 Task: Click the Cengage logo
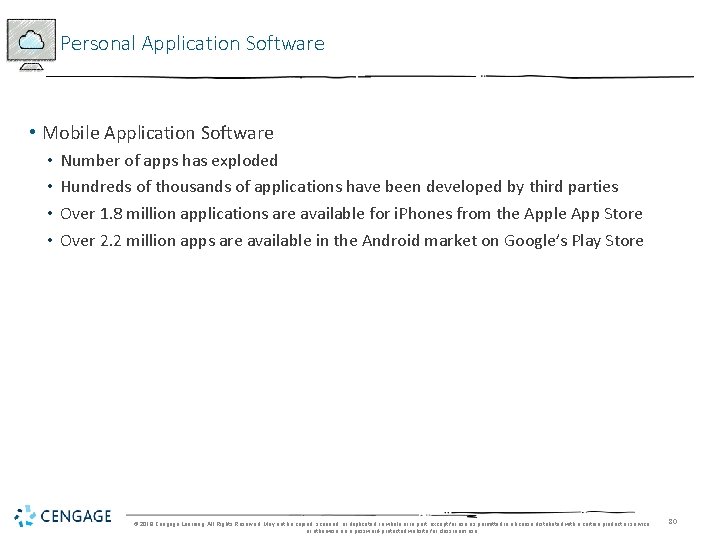pyautogui.click(x=63, y=516)
